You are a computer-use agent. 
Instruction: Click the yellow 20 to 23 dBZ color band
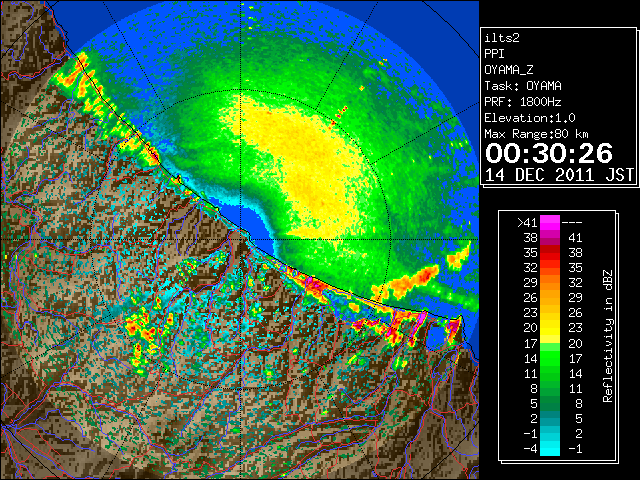click(549, 328)
